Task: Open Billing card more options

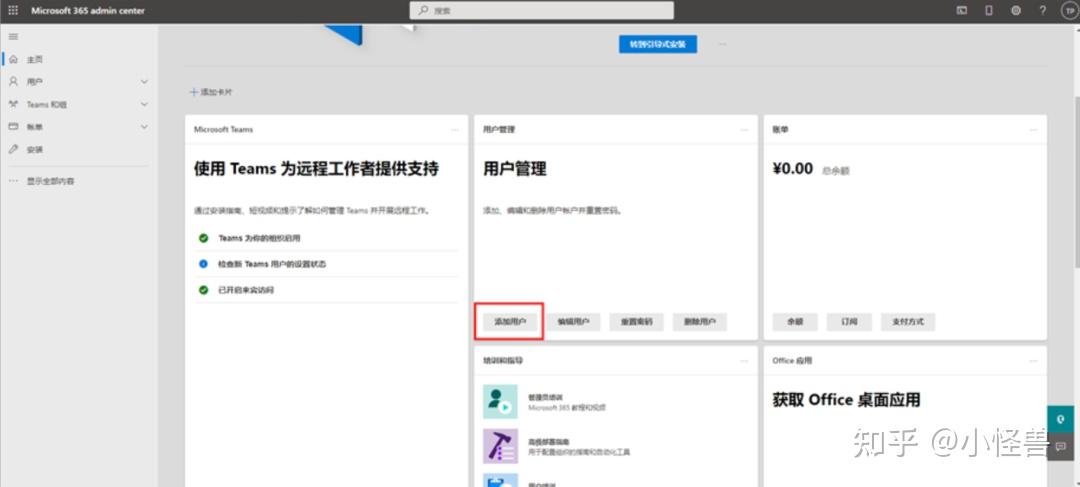Action: 1033,129
